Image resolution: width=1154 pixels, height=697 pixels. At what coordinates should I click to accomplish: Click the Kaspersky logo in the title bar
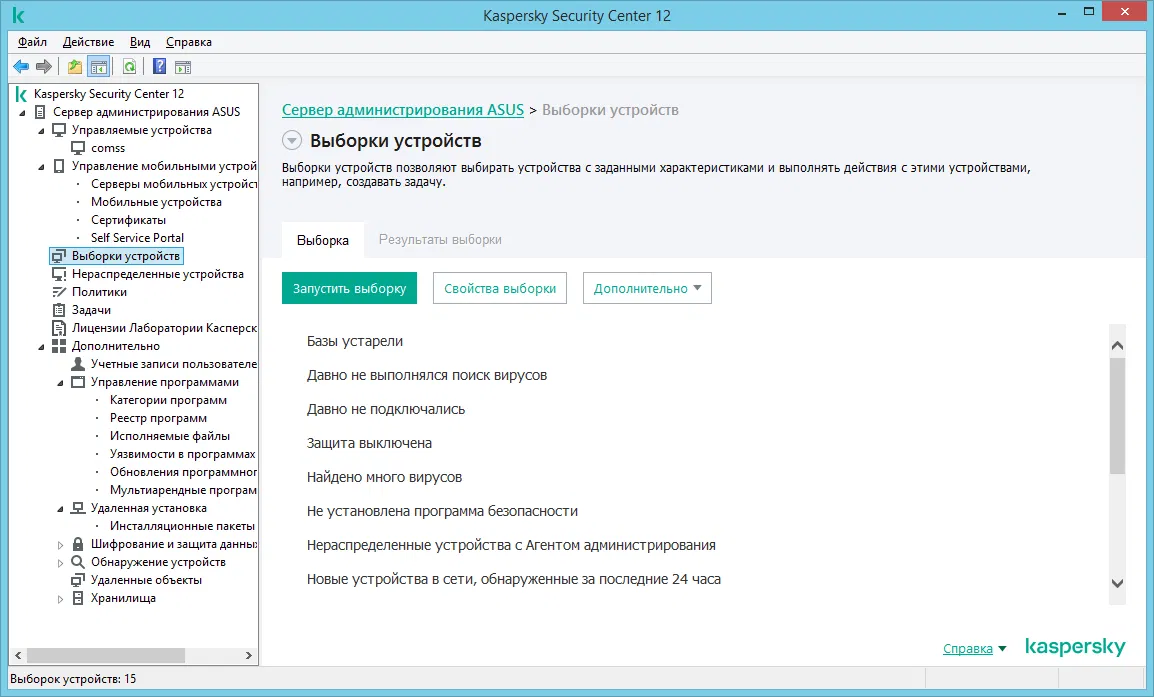(18, 15)
